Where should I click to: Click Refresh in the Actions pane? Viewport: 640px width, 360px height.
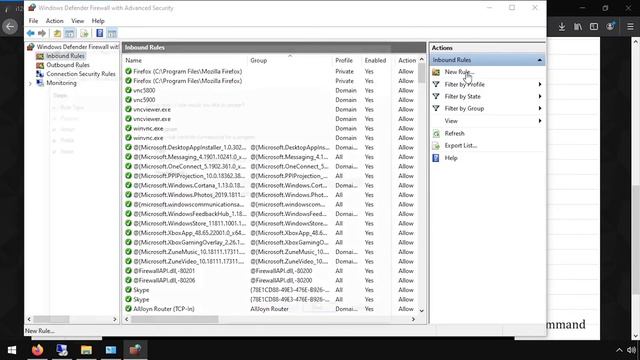click(x=454, y=133)
